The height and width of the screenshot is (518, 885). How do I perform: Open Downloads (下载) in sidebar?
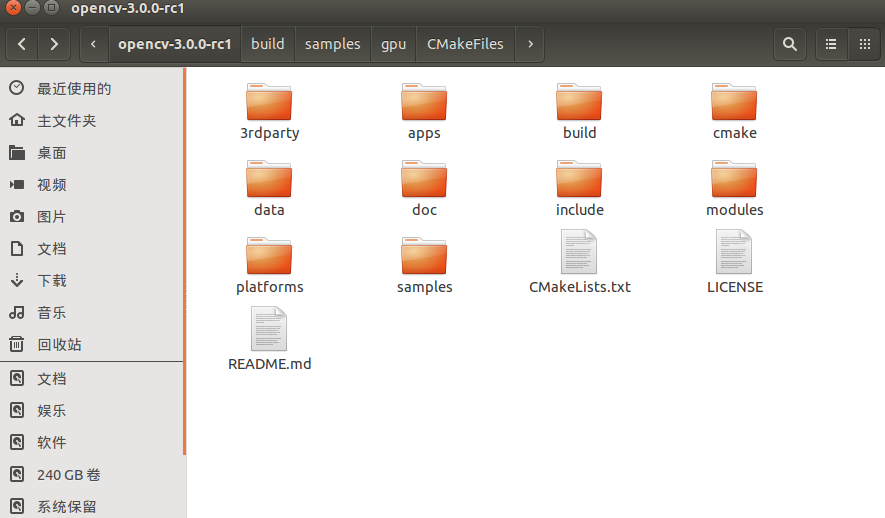click(x=91, y=280)
